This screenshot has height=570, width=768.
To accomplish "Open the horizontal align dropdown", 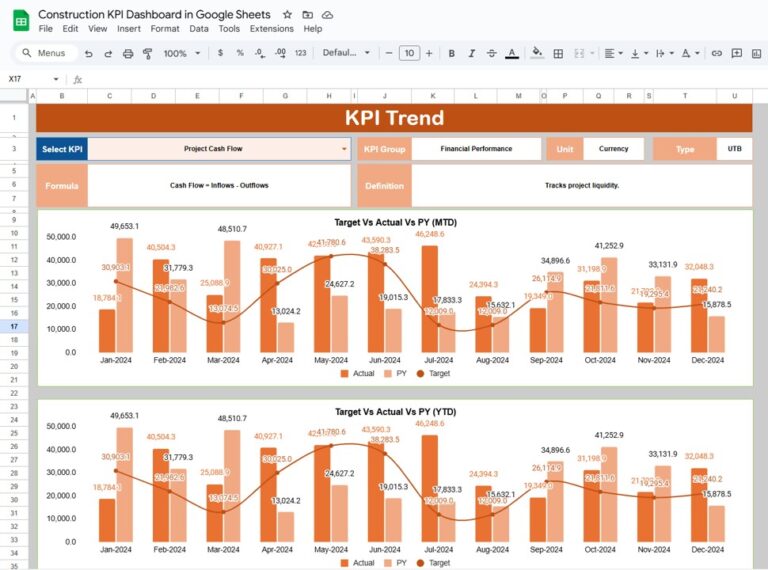I will tap(613, 53).
